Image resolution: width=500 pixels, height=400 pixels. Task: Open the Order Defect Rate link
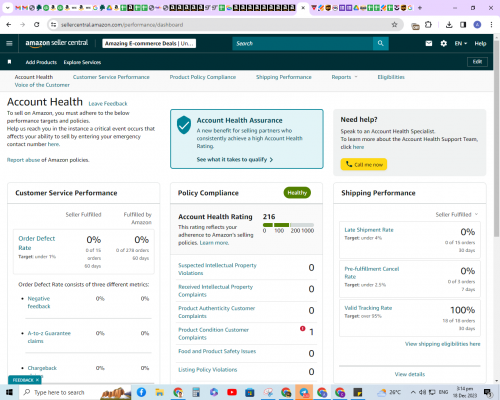pyautogui.click(x=37, y=243)
